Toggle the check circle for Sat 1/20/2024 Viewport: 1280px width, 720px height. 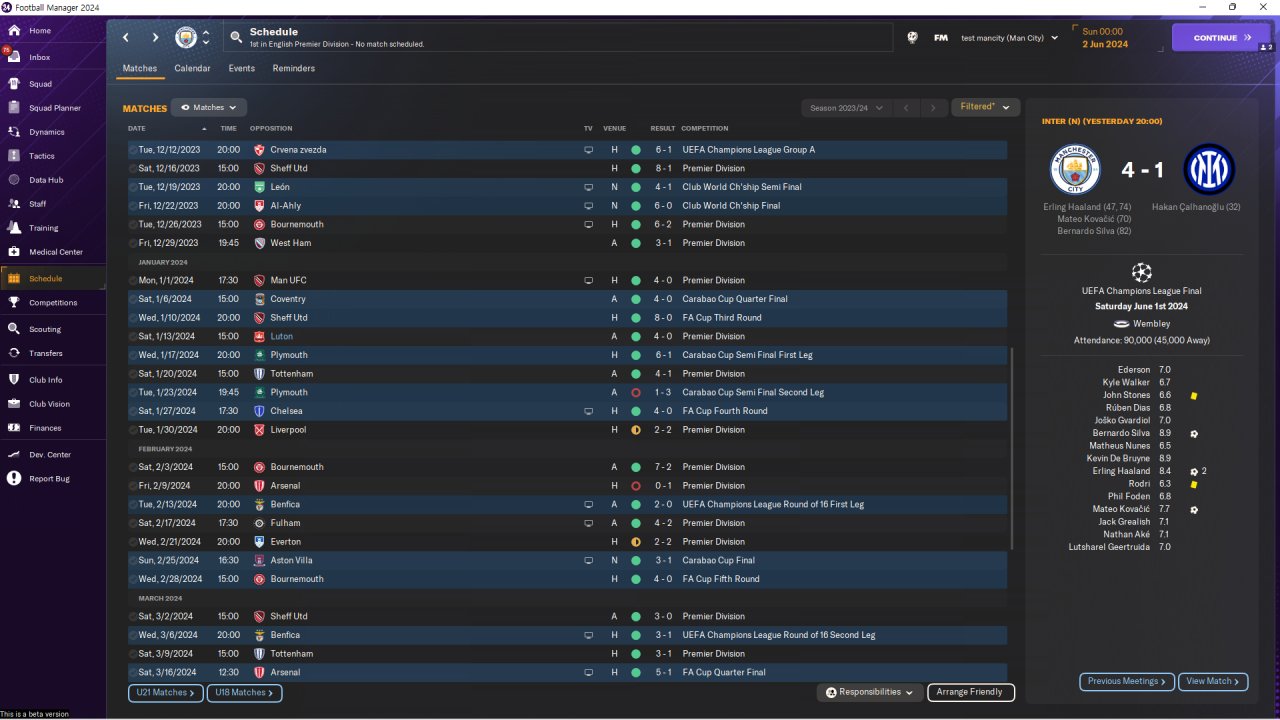[x=133, y=374]
